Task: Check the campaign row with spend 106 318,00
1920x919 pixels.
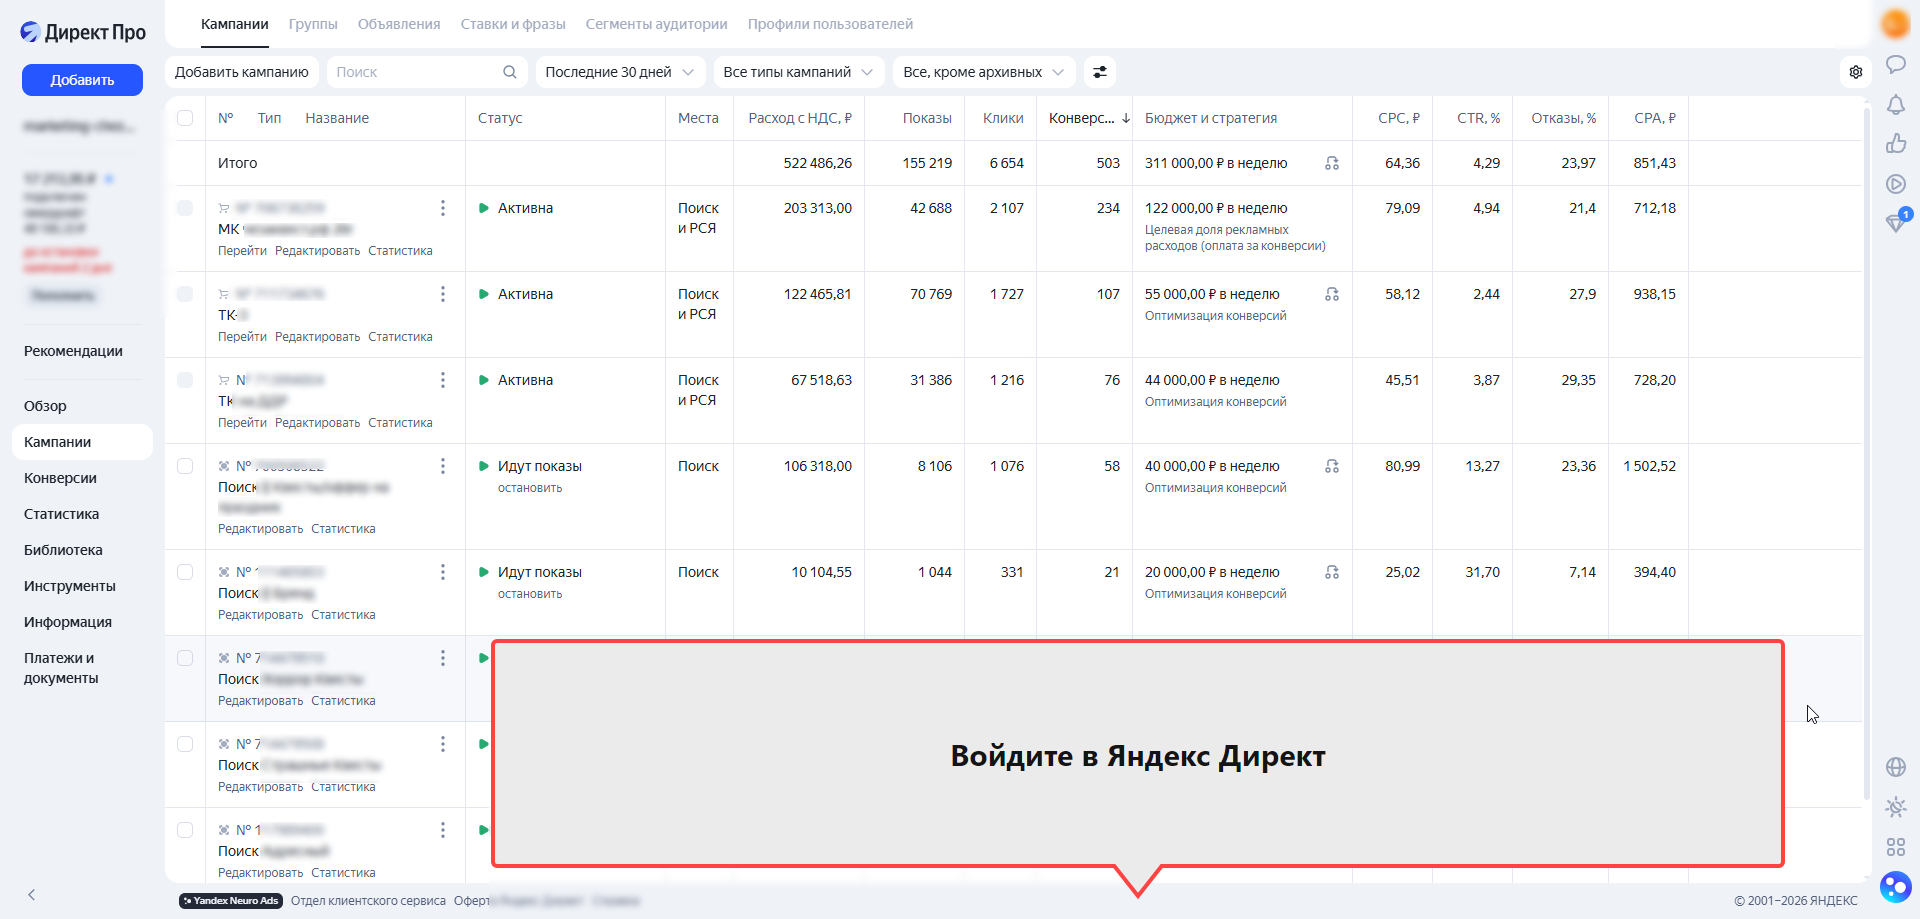Action: click(185, 466)
